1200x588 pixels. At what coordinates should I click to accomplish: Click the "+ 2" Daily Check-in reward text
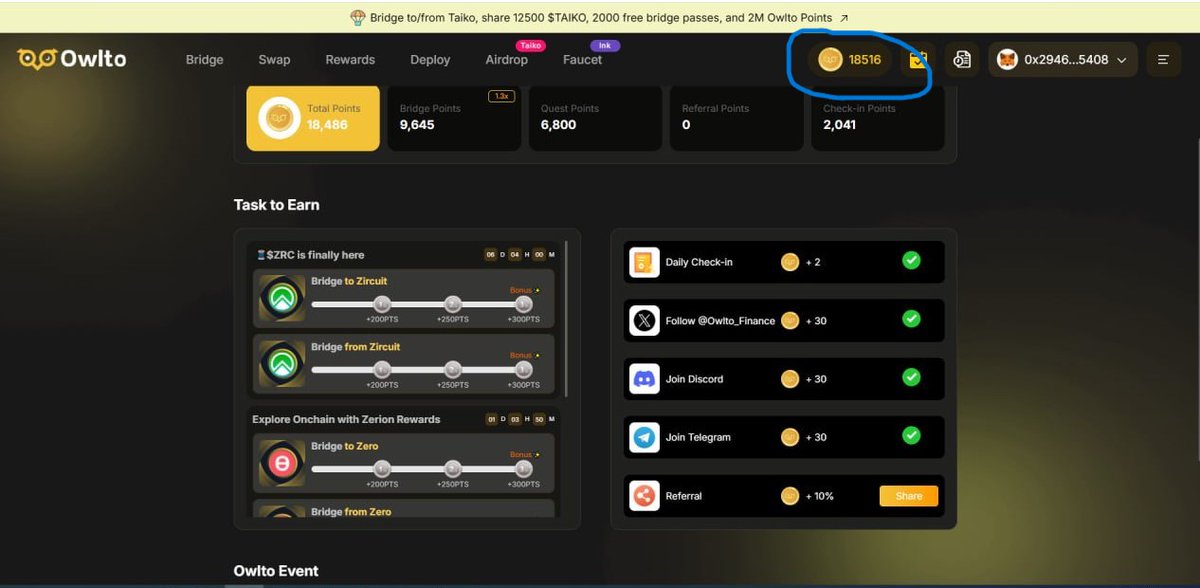pos(813,262)
